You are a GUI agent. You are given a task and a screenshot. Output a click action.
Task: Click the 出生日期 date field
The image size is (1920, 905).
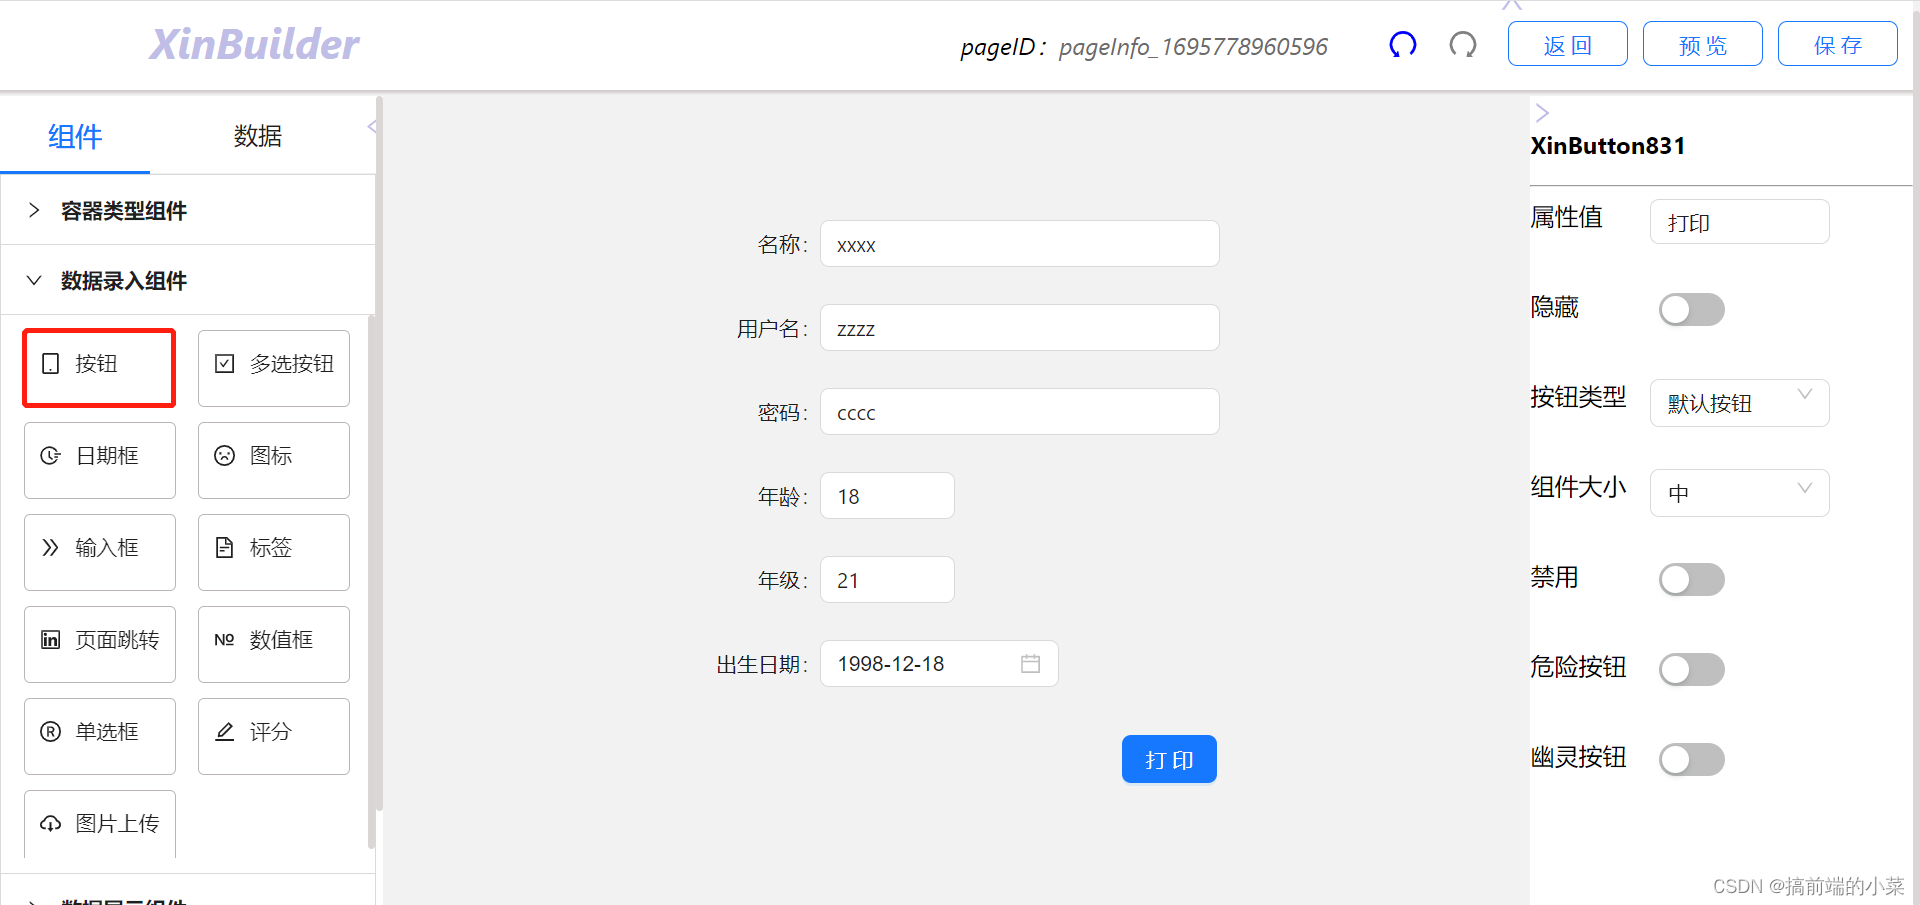939,664
